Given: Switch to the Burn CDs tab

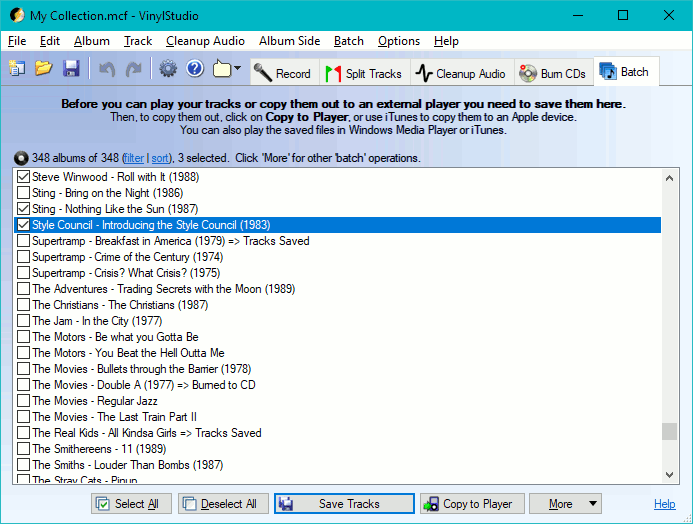Looking at the screenshot, I should [553, 73].
